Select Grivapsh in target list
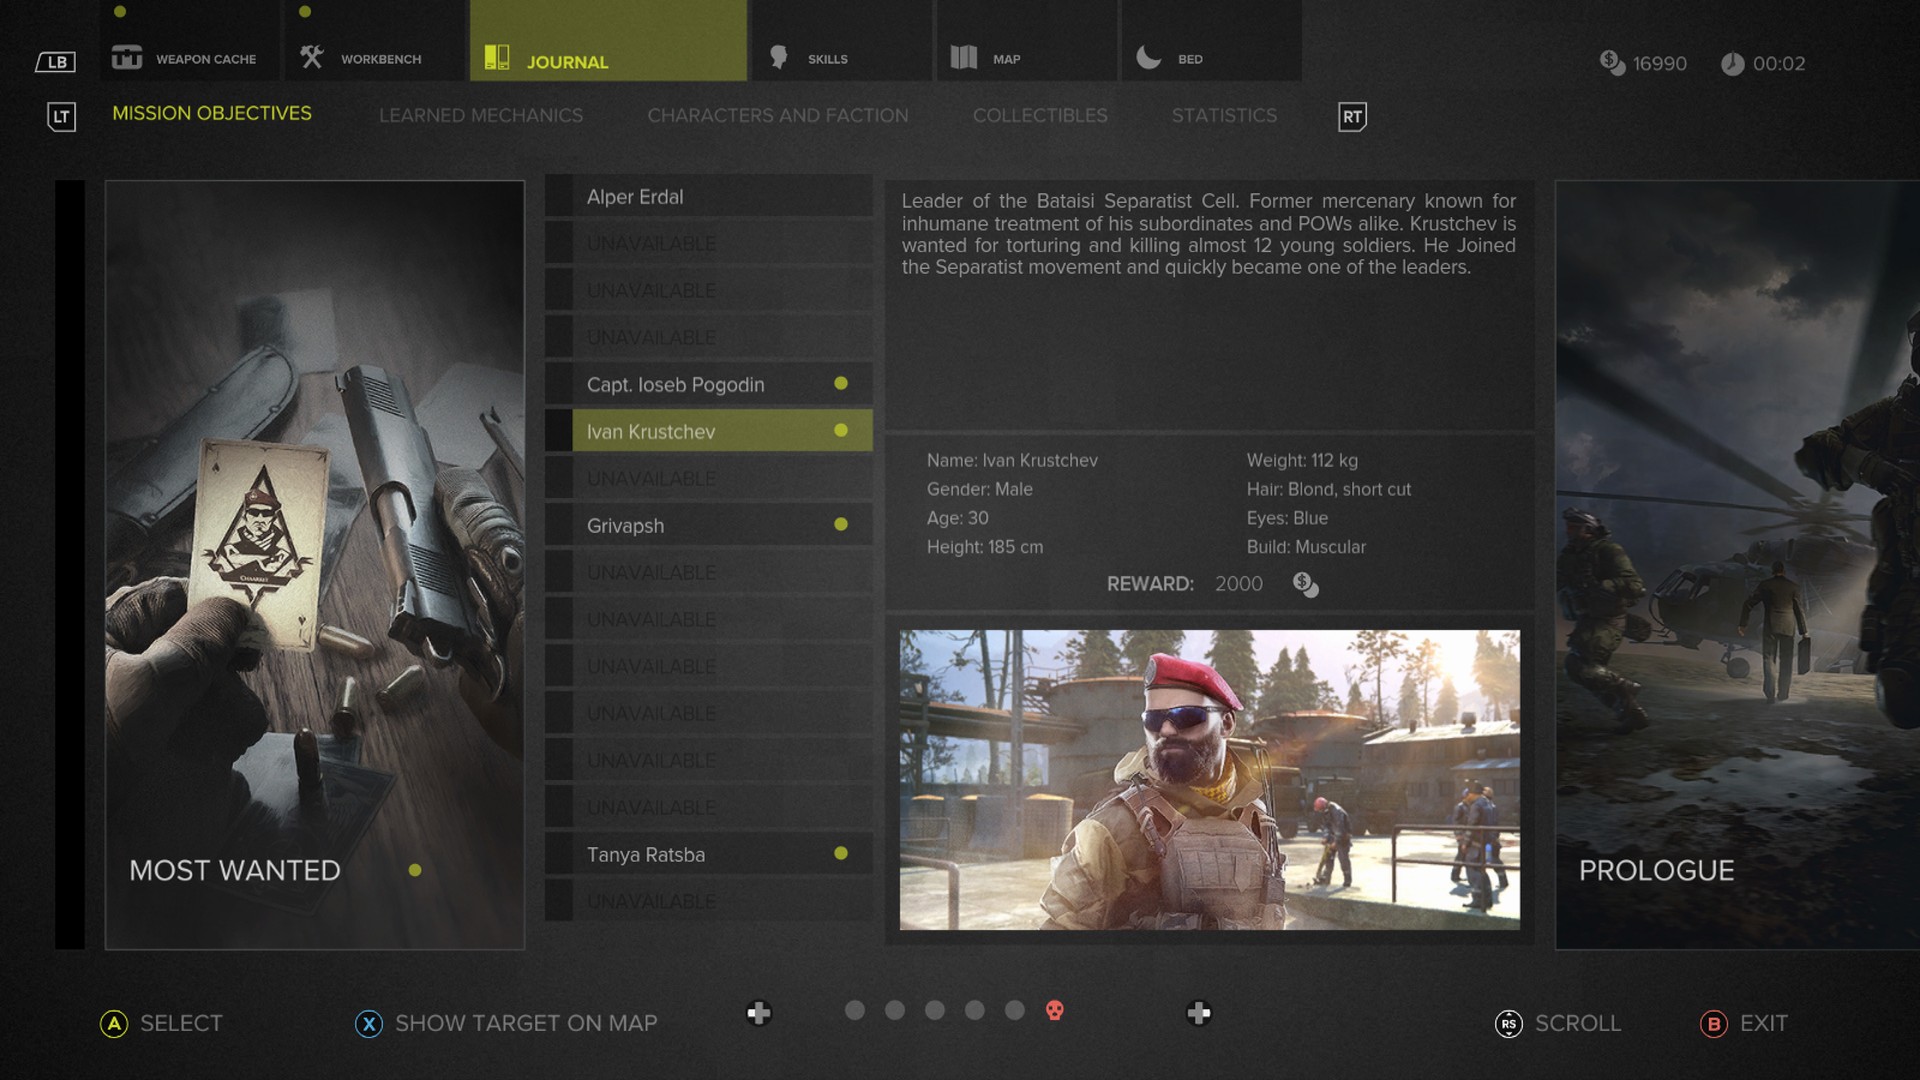This screenshot has width=1920, height=1080. tap(709, 525)
